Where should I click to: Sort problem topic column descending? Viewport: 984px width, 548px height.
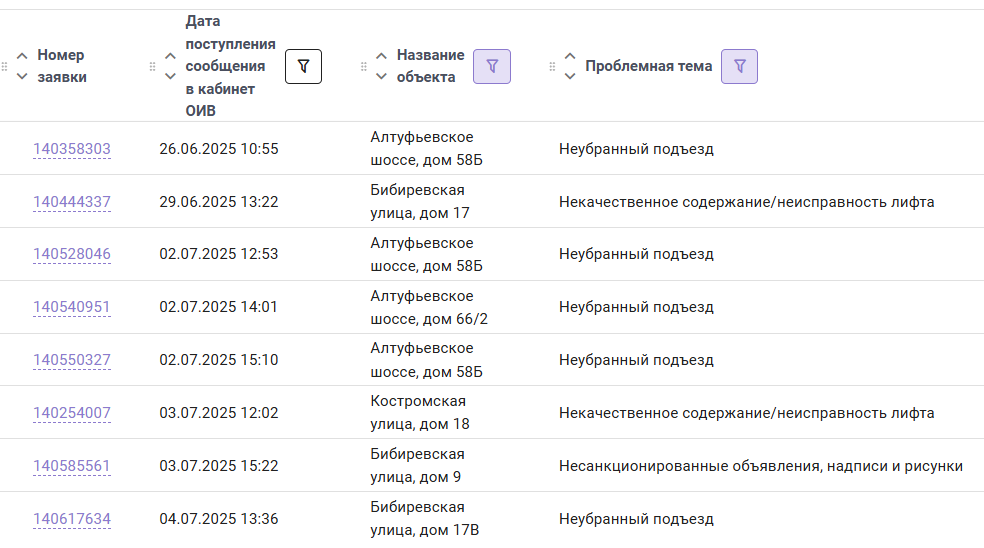coord(569,77)
